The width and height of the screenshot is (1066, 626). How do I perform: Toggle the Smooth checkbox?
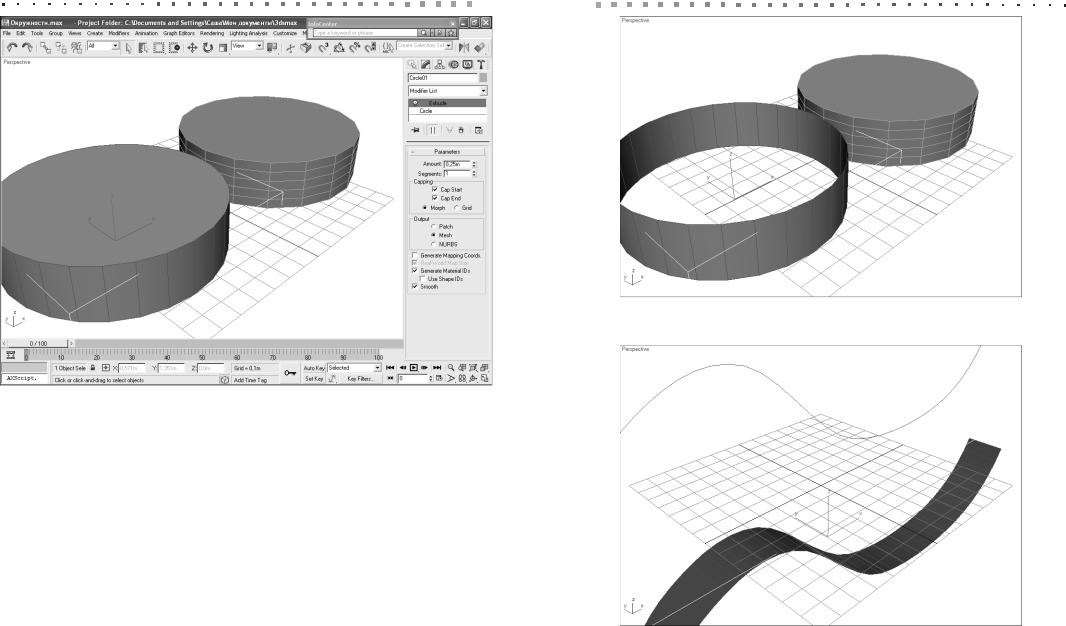click(415, 287)
